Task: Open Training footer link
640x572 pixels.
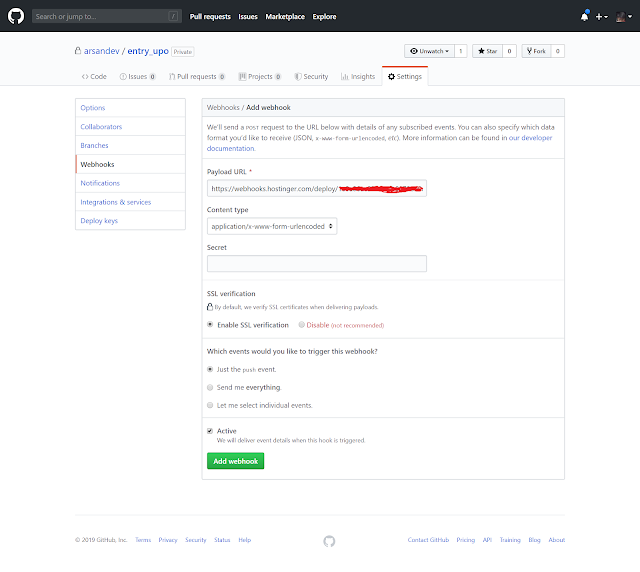Action: 510,540
